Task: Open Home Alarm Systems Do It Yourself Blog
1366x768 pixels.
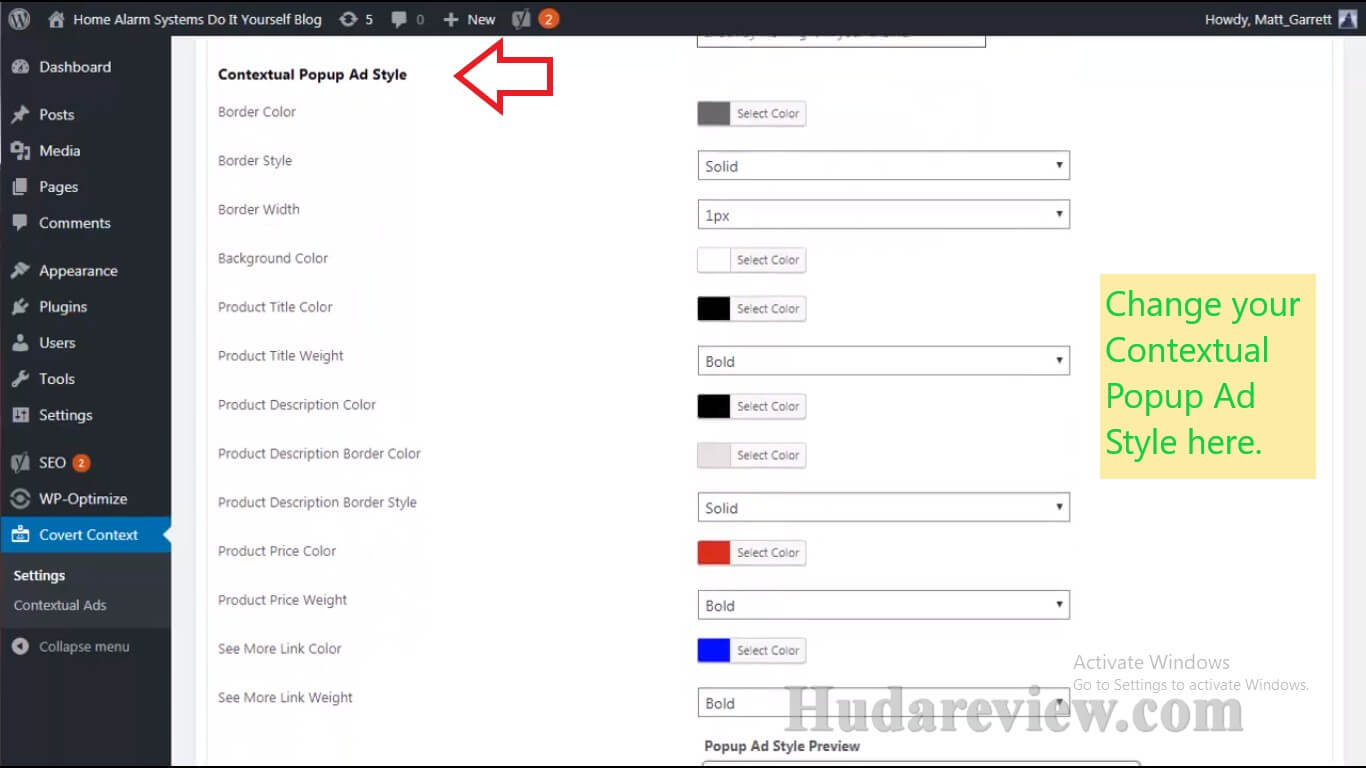Action: point(197,19)
